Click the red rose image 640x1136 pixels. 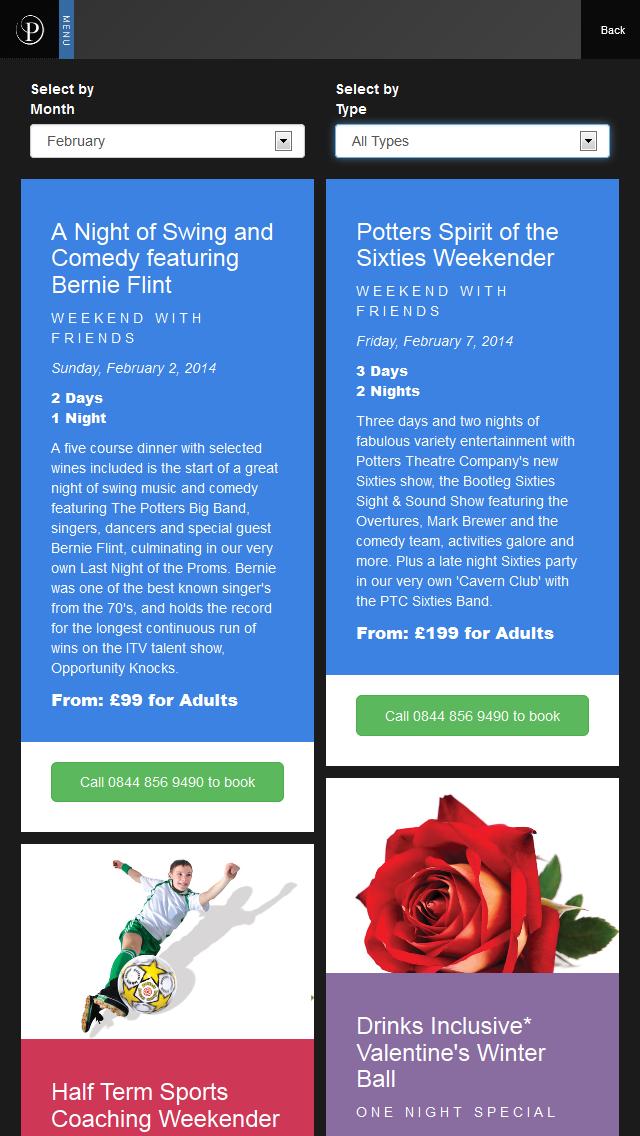tap(472, 876)
